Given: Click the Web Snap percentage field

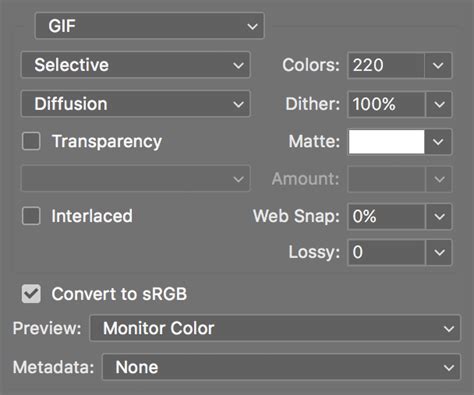Looking at the screenshot, I should (x=386, y=217).
